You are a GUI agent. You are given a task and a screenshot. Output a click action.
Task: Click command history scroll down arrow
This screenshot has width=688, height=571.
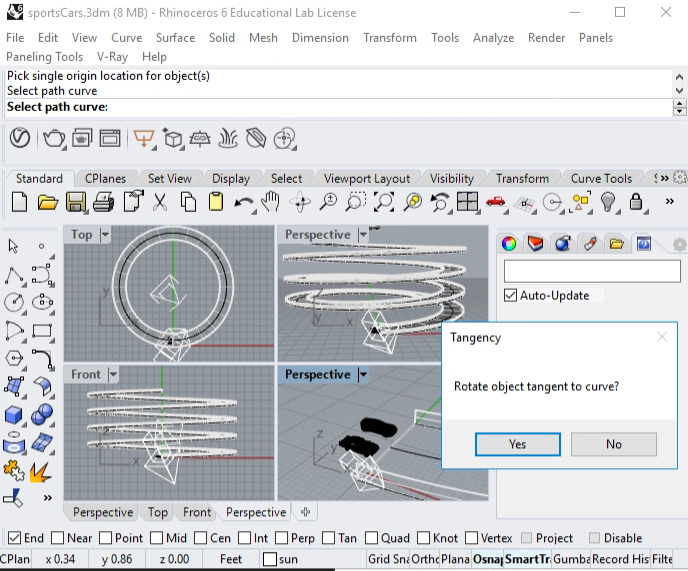click(x=679, y=90)
